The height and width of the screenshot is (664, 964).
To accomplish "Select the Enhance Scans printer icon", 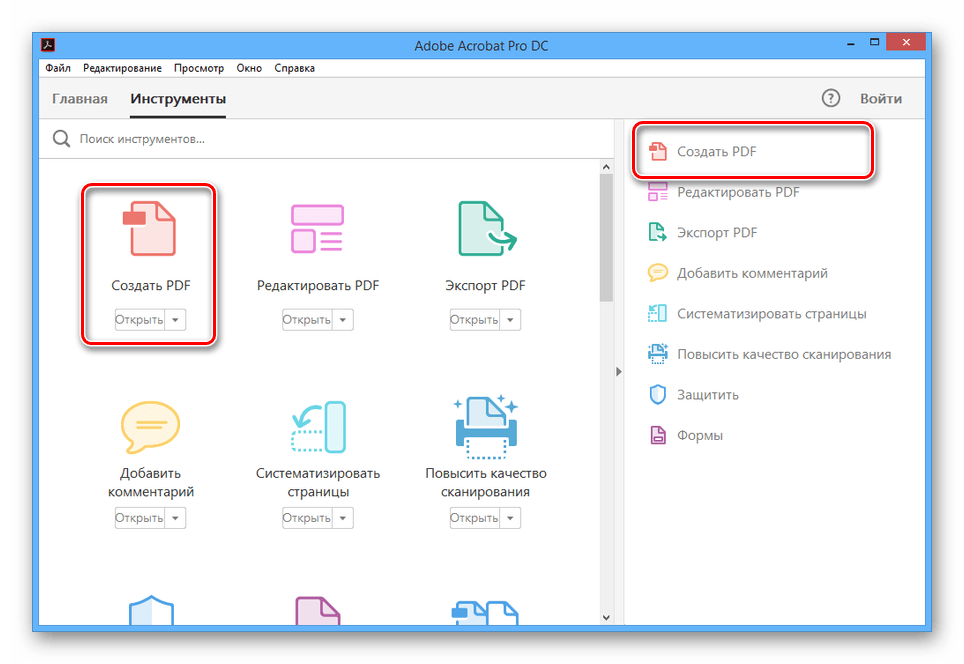I will coord(485,428).
